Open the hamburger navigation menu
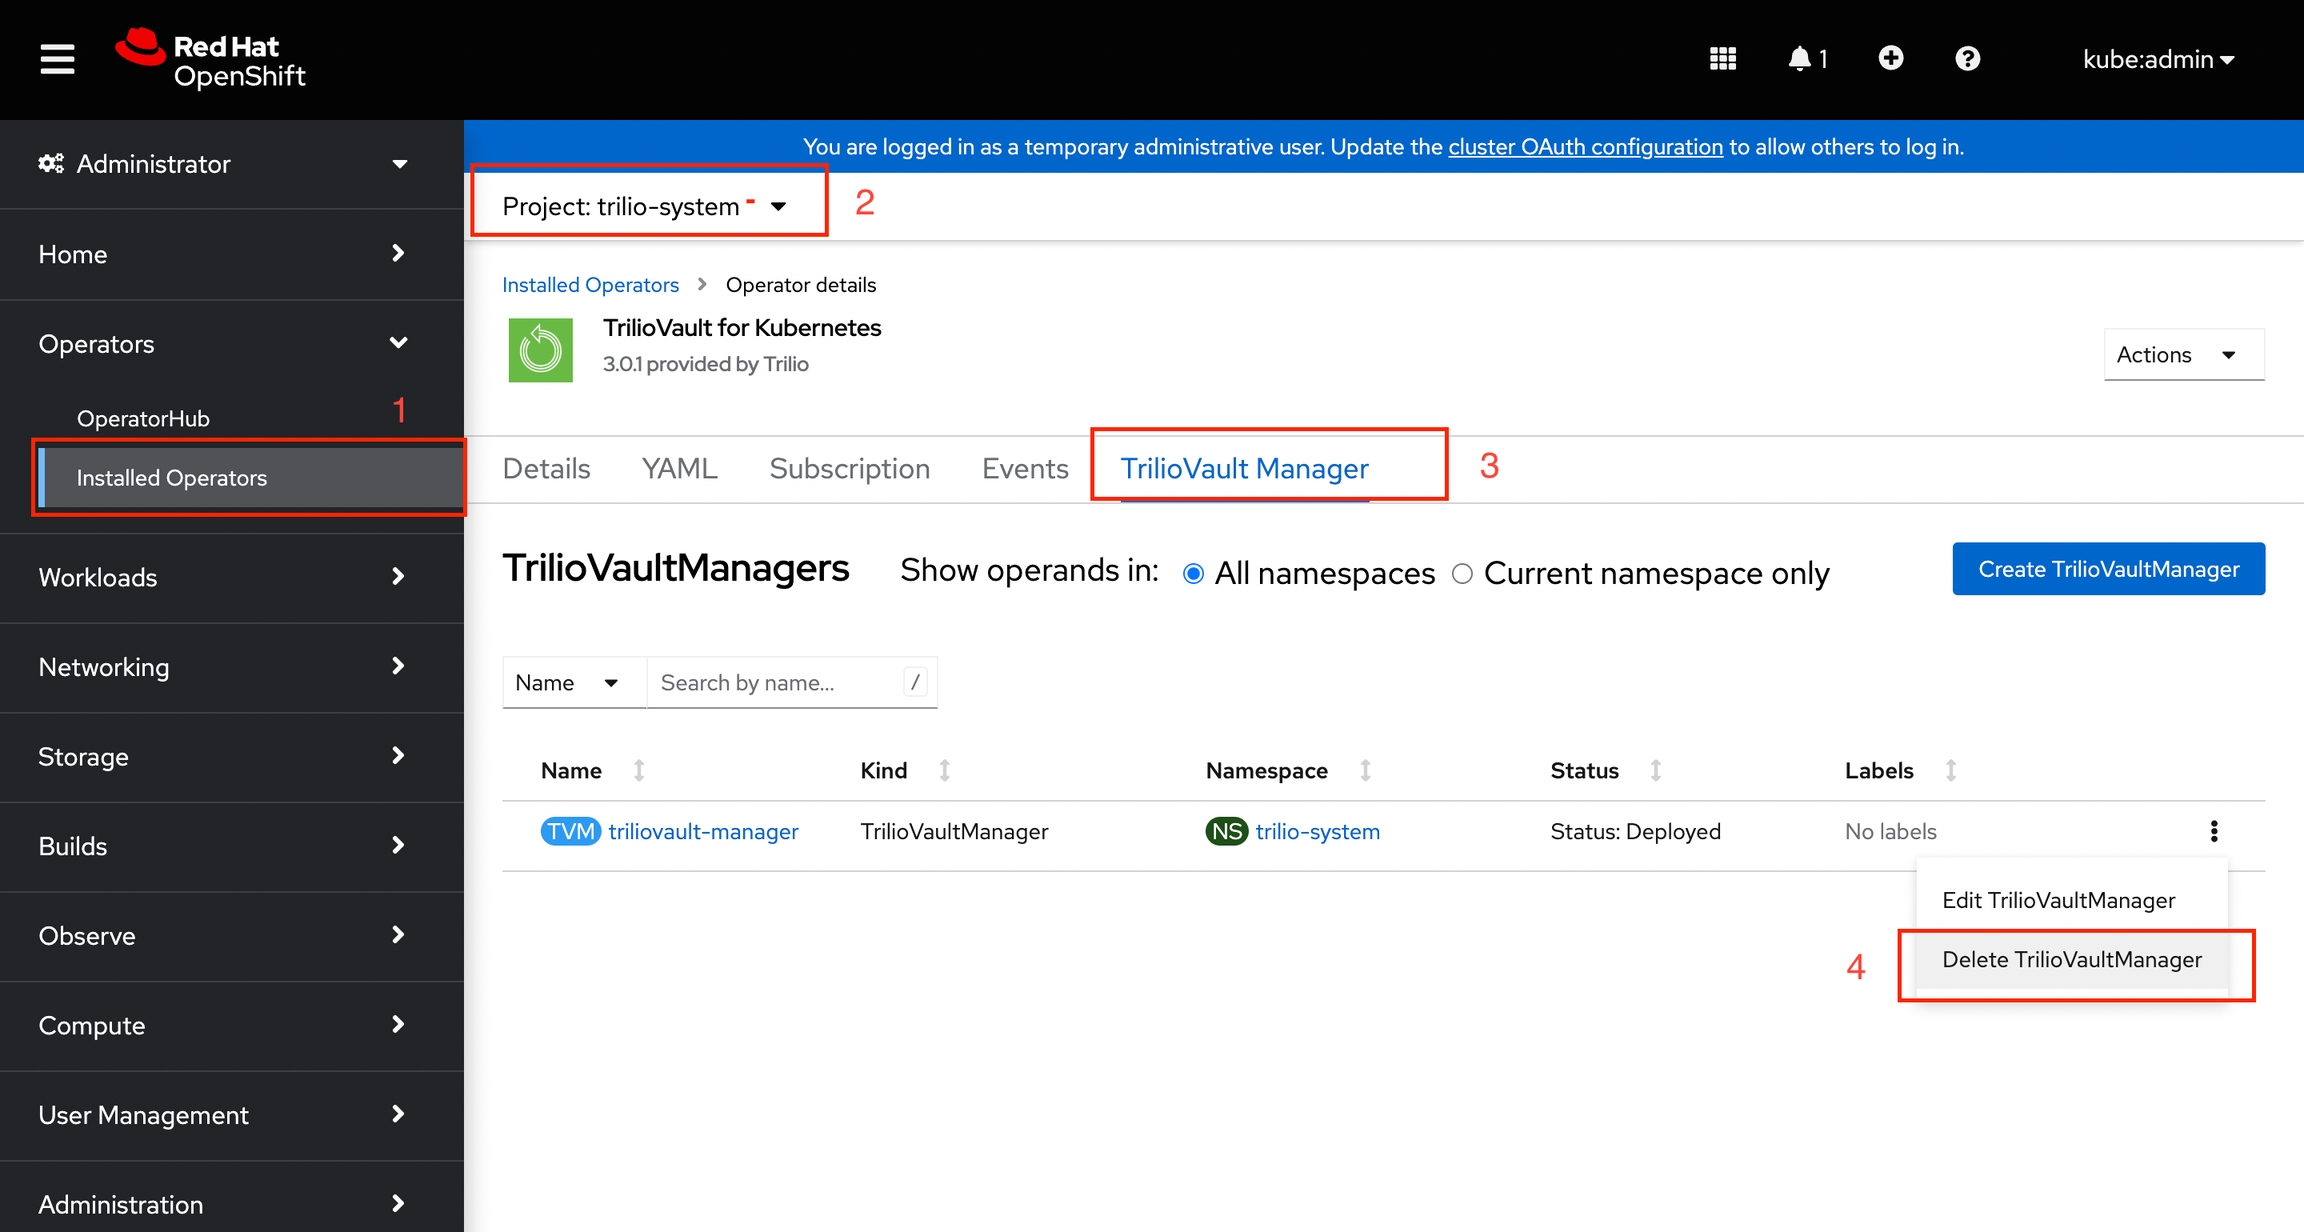 (57, 59)
